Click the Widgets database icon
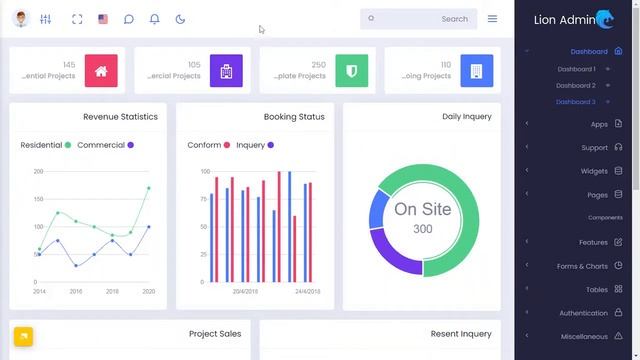Viewport: 640px width, 360px height. 618,171
